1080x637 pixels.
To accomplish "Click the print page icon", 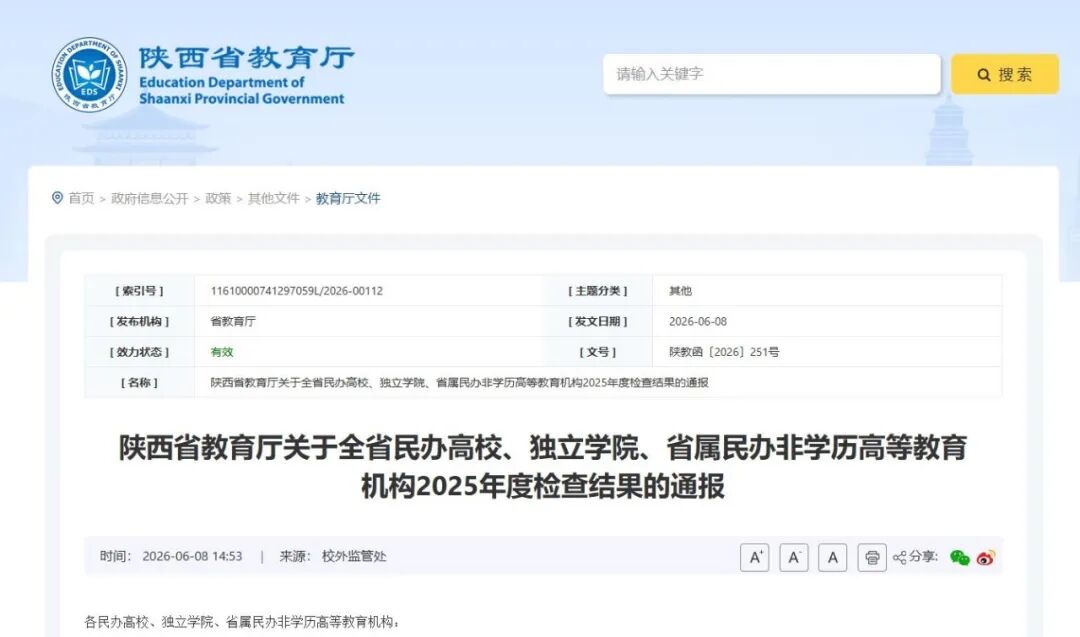I will tap(872, 557).
